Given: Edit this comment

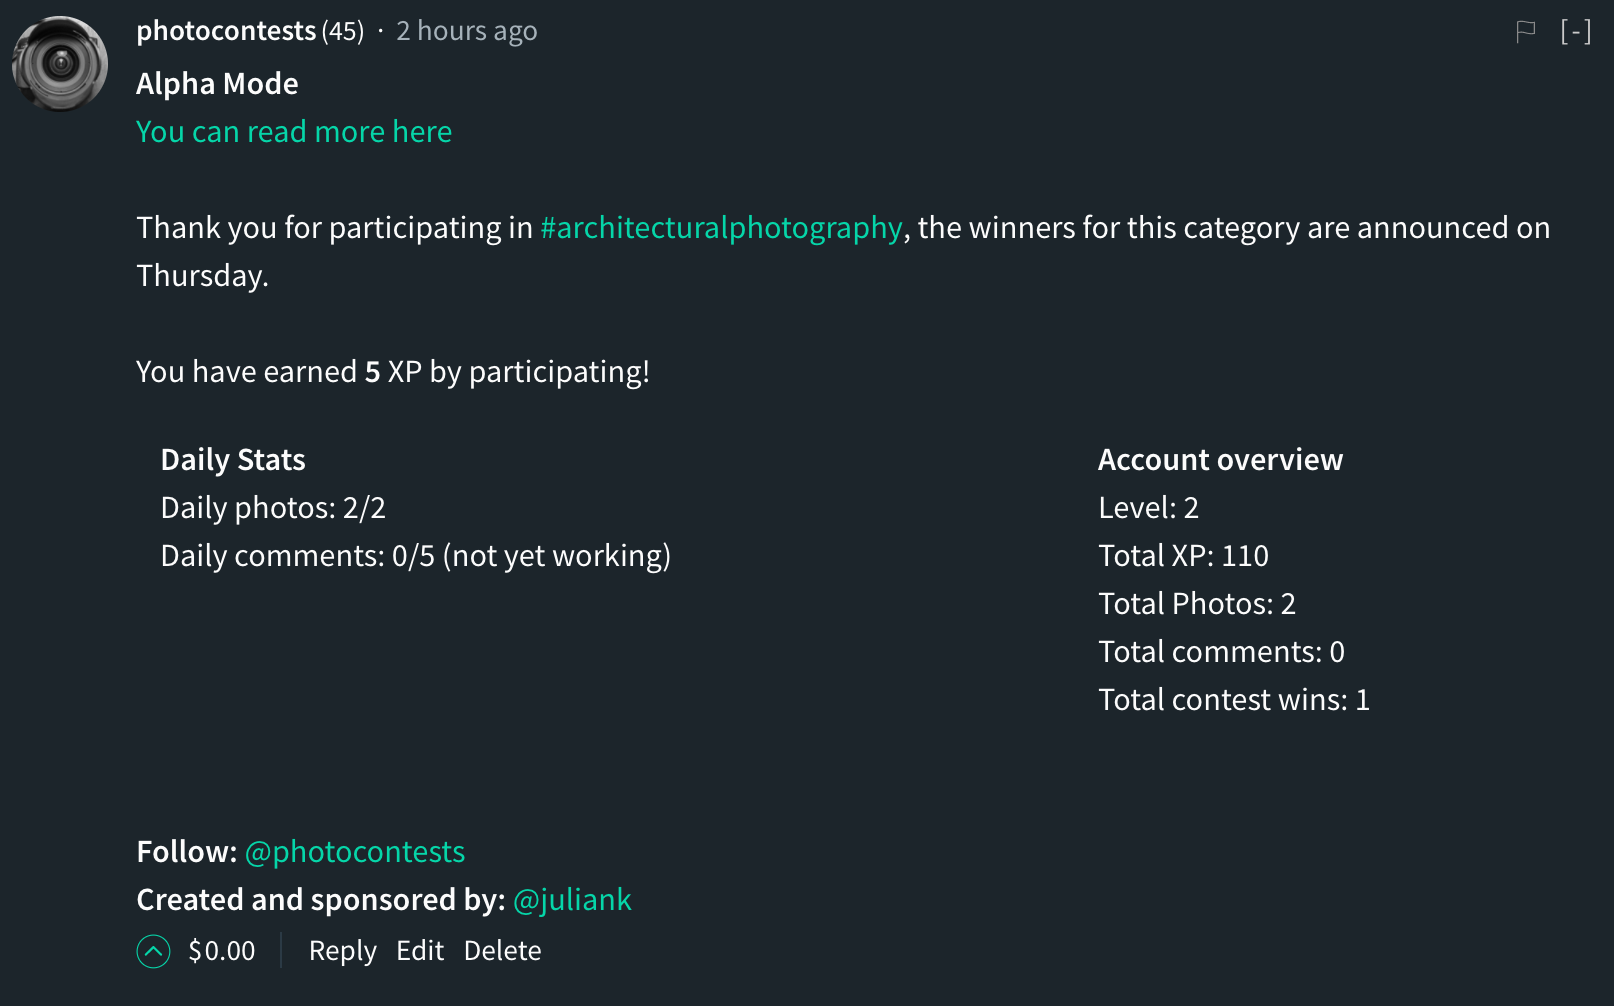Looking at the screenshot, I should pyautogui.click(x=420, y=951).
